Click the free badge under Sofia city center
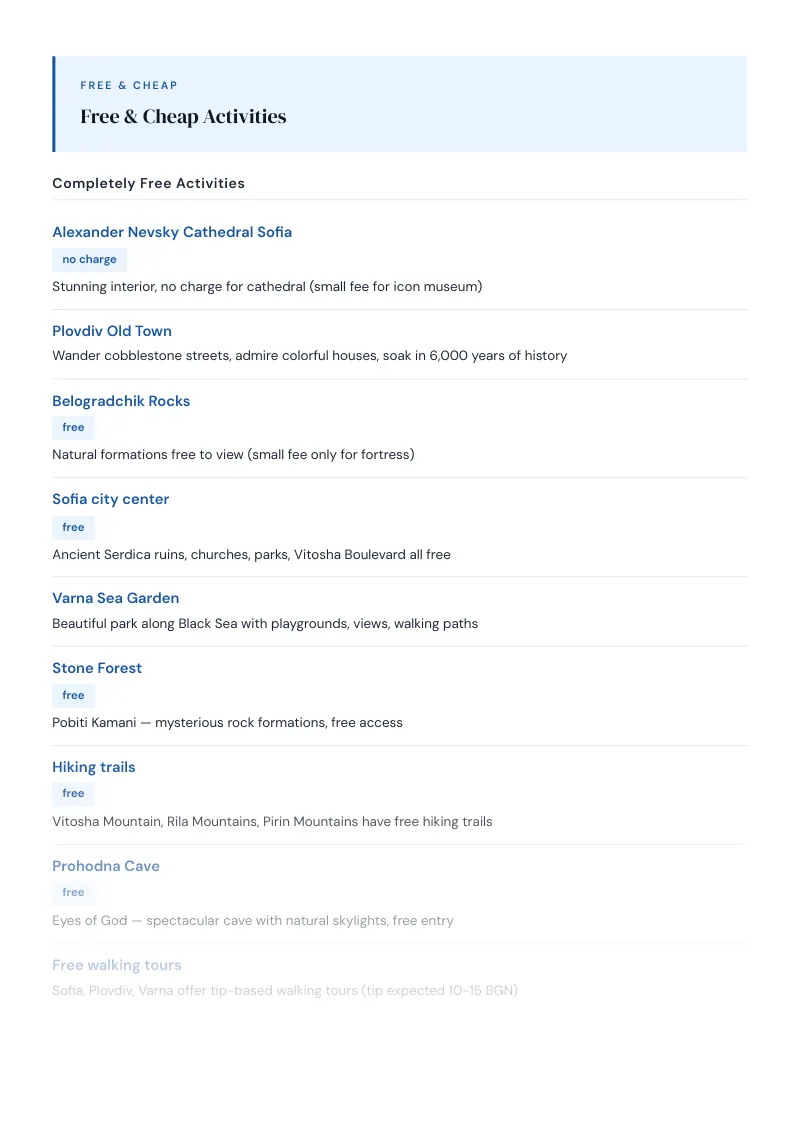 coord(73,528)
